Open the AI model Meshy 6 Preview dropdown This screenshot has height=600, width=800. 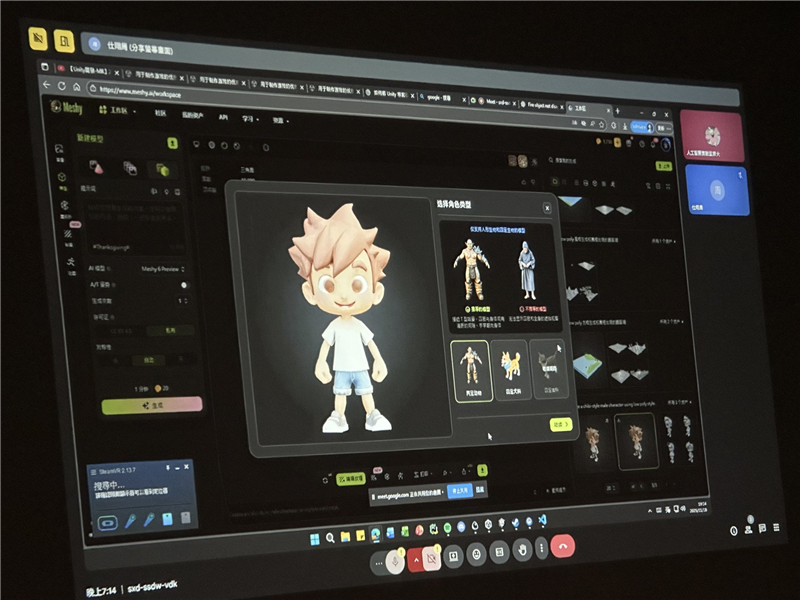(163, 268)
